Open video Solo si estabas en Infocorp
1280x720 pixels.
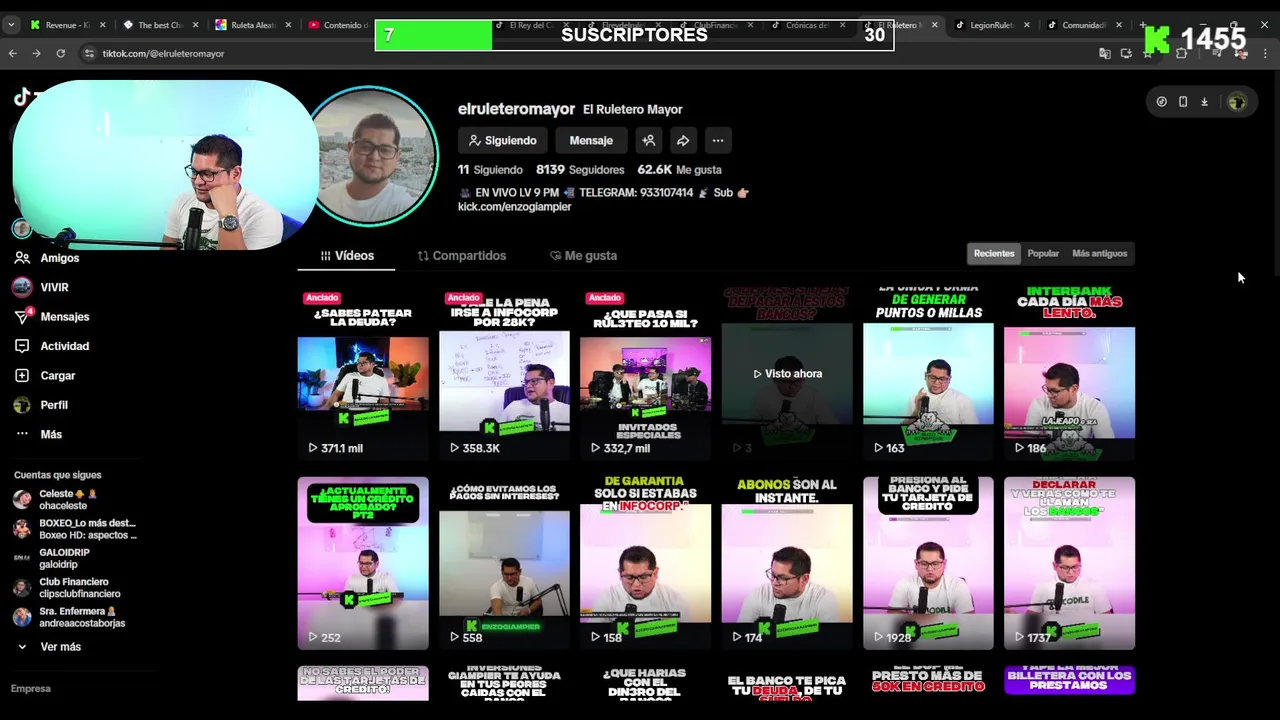click(x=645, y=563)
